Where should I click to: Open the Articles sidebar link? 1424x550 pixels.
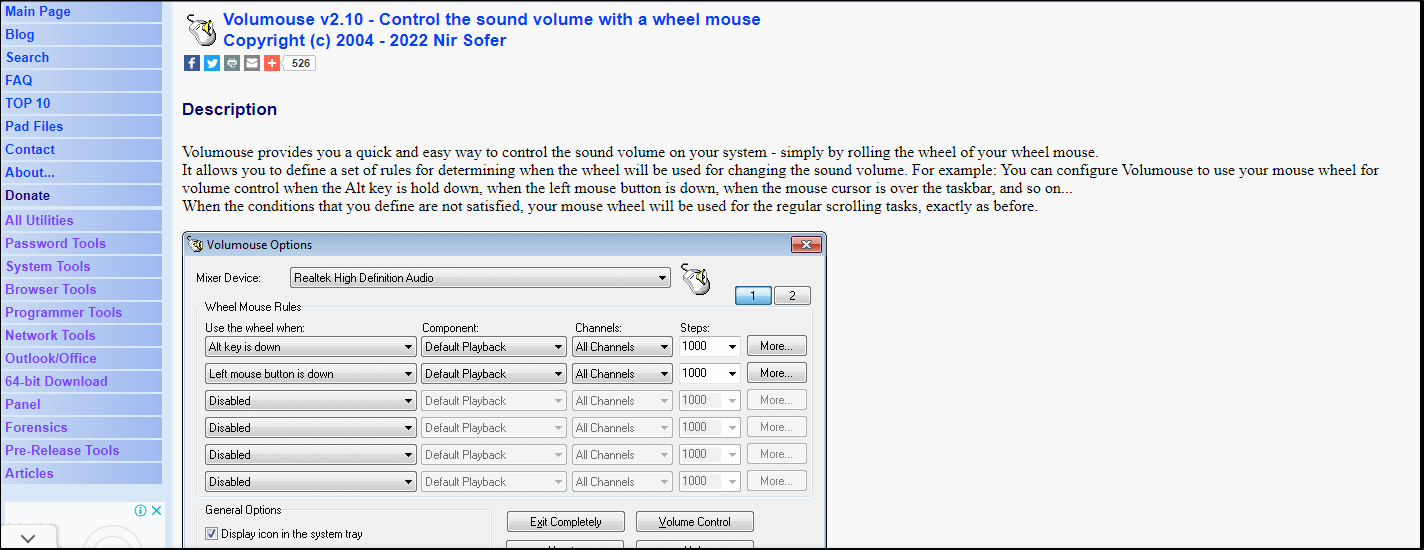29,473
